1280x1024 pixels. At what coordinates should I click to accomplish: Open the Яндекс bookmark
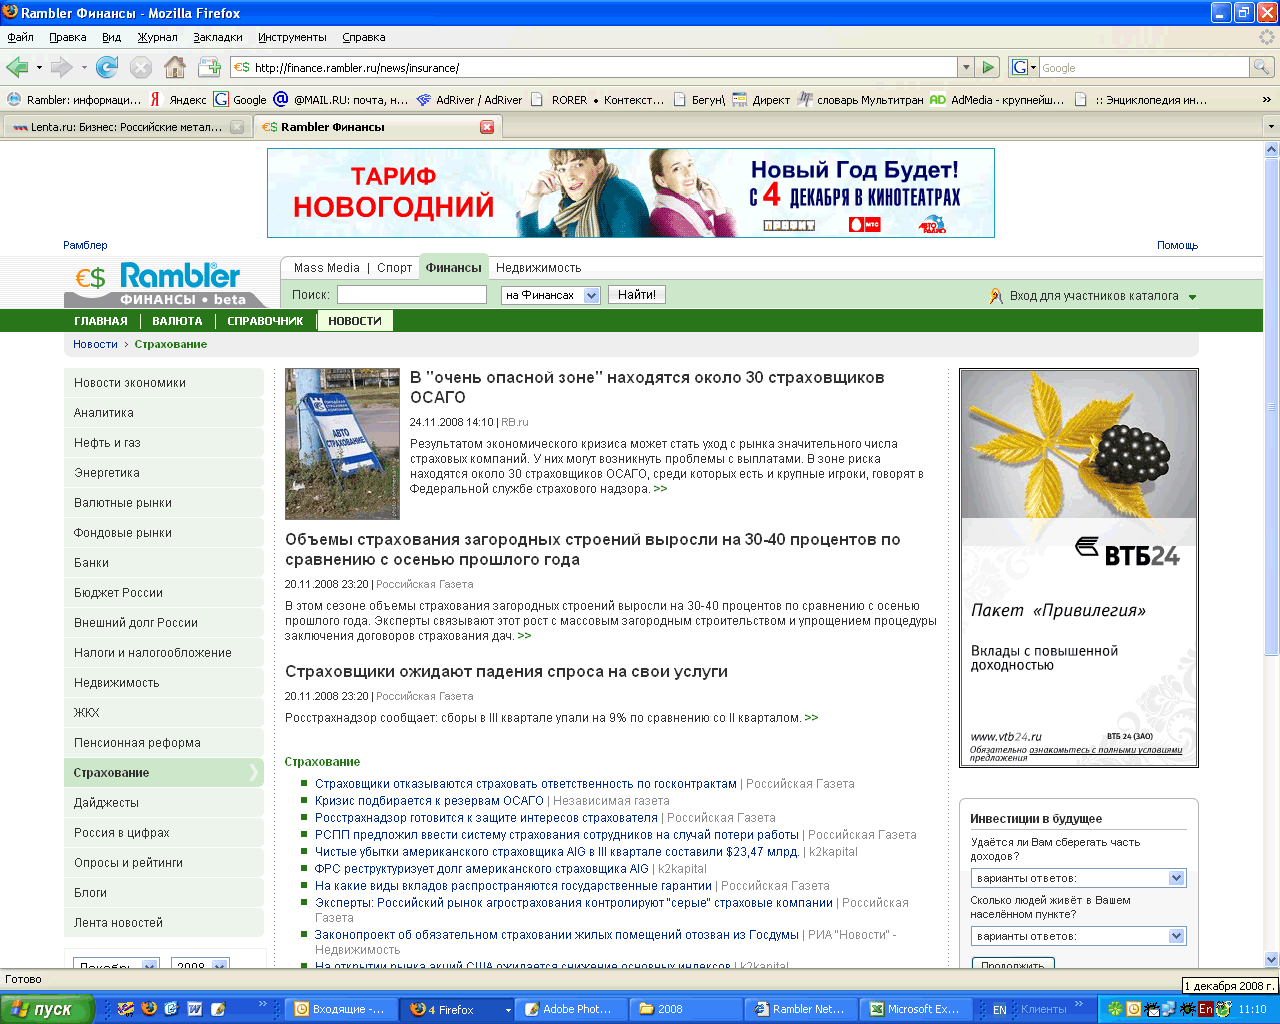point(178,99)
